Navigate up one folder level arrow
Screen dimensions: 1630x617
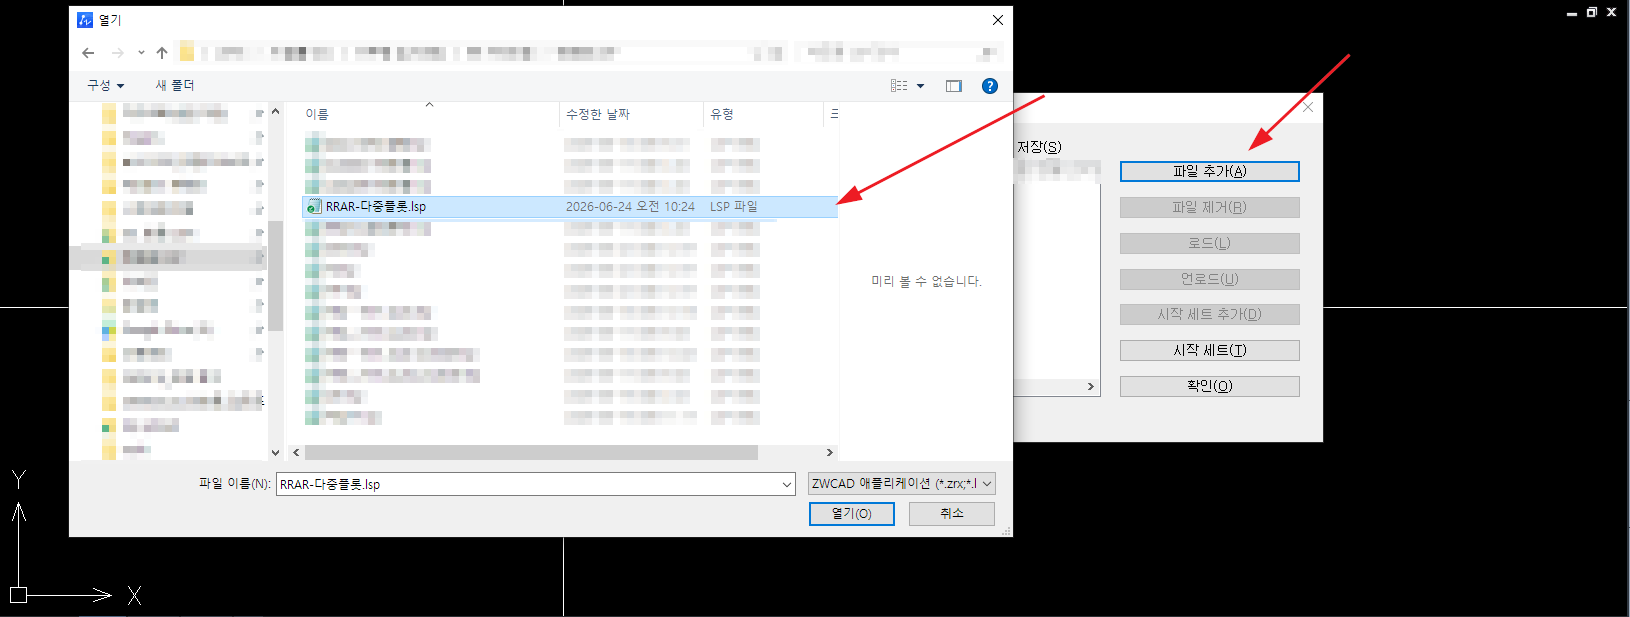click(162, 53)
